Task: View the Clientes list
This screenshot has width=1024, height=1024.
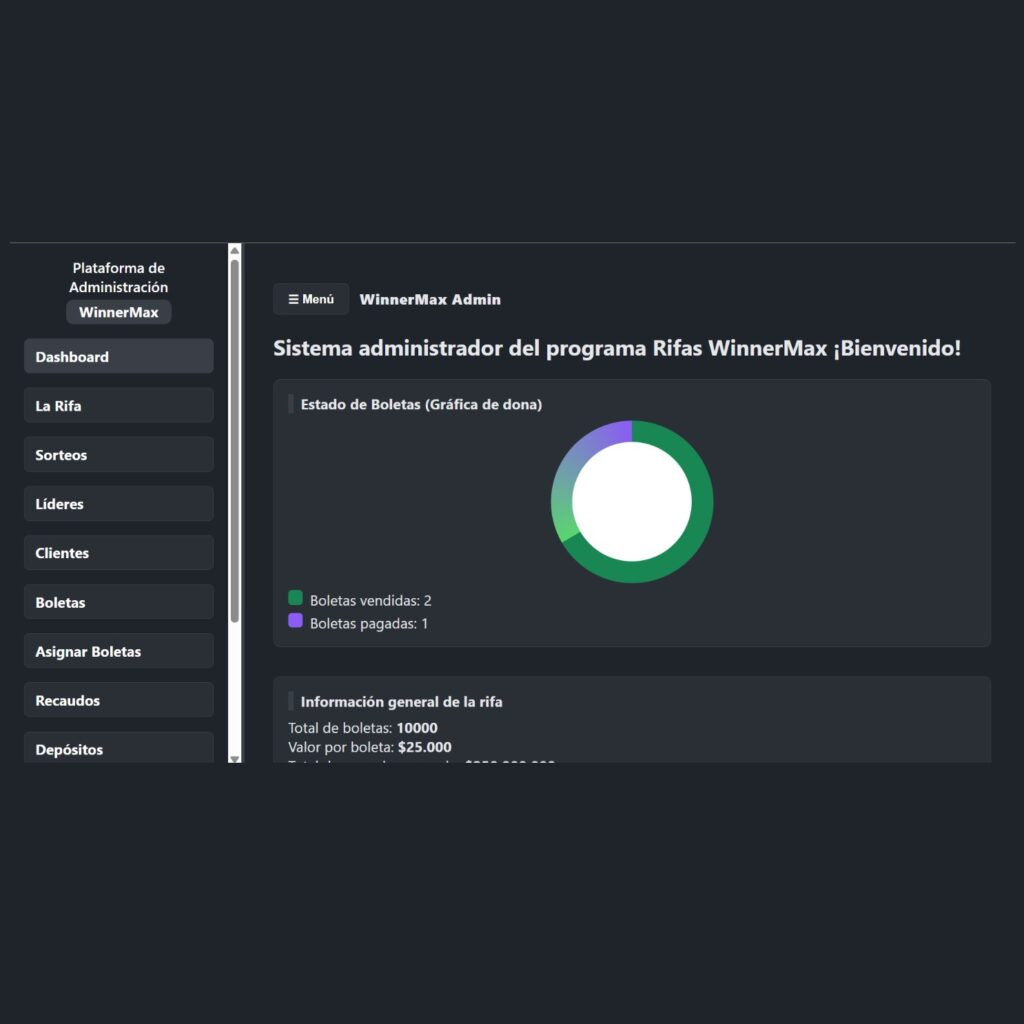Action: 118,552
